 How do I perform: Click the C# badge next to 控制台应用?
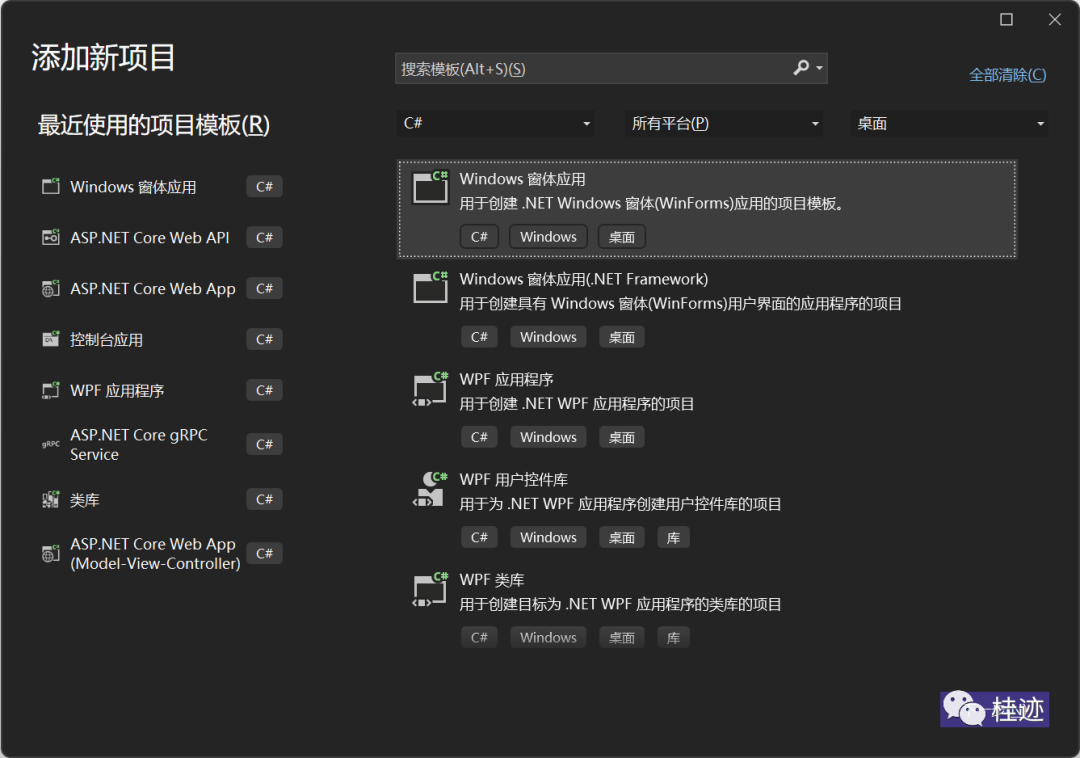[264, 339]
